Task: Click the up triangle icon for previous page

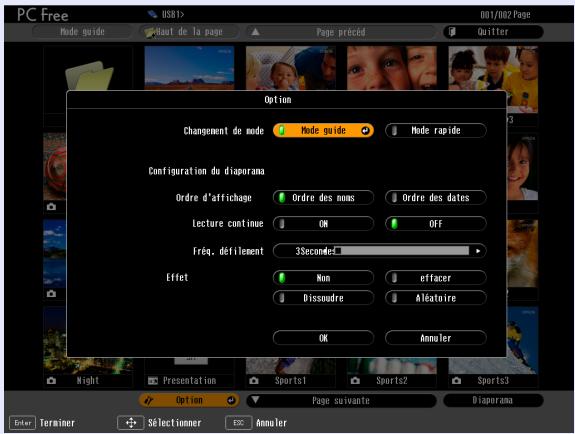Action: pyautogui.click(x=256, y=32)
